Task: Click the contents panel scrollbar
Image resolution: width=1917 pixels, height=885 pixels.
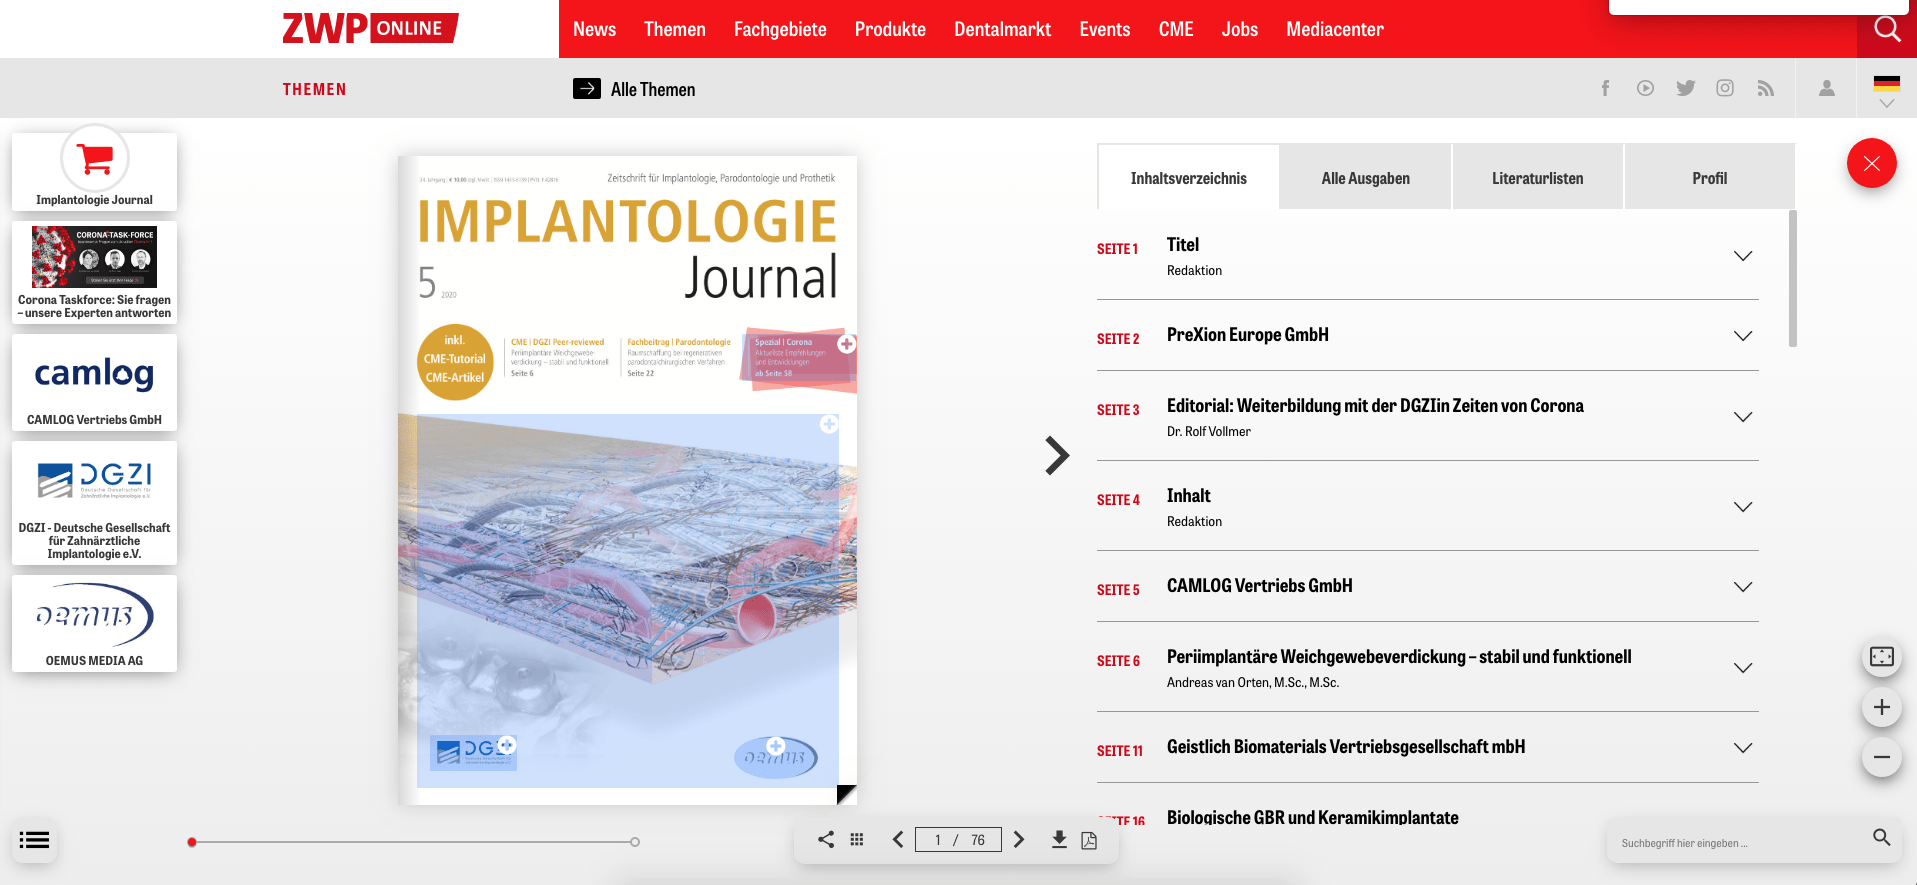Action: (1793, 278)
